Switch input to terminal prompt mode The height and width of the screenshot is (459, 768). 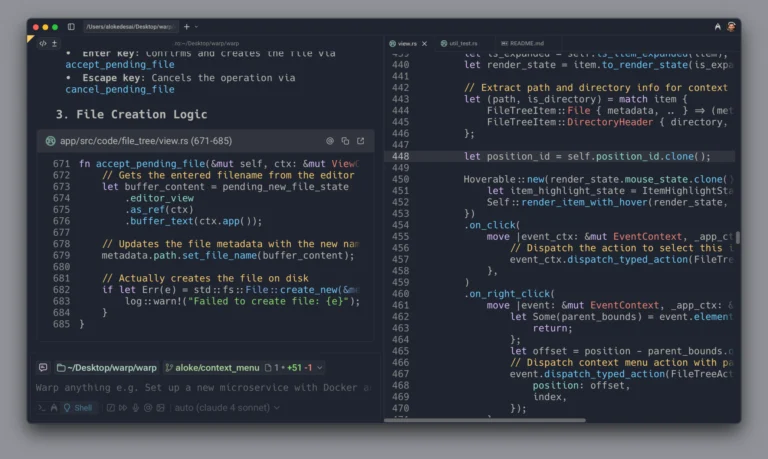(x=41, y=407)
